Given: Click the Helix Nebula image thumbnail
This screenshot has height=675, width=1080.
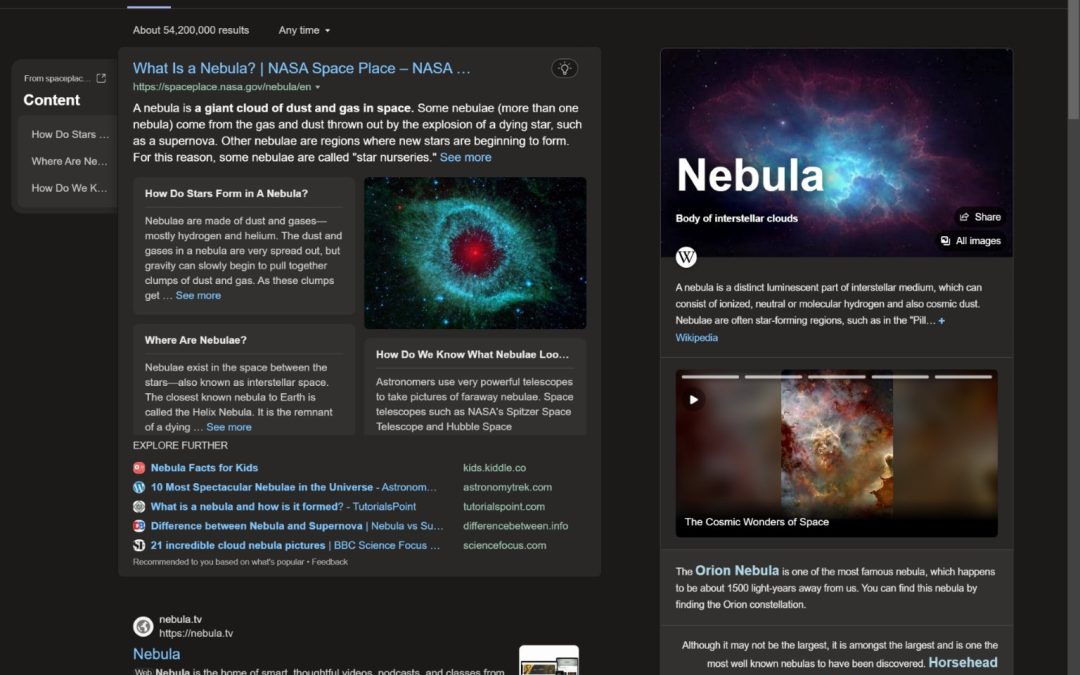Looking at the screenshot, I should [x=475, y=253].
